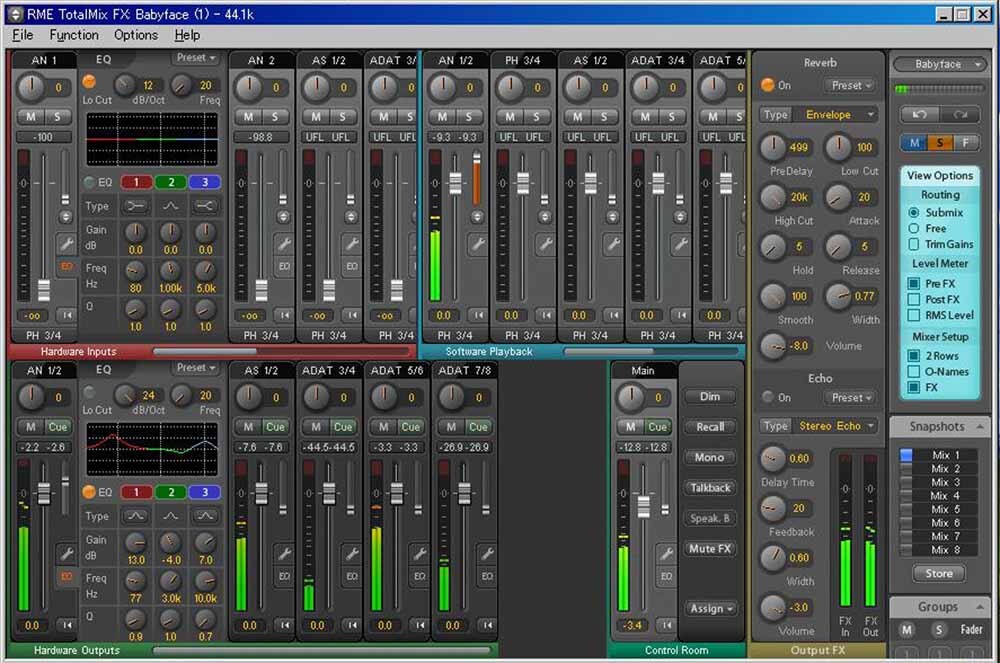Open the Function menu
The height and width of the screenshot is (663, 1000).
(x=74, y=35)
